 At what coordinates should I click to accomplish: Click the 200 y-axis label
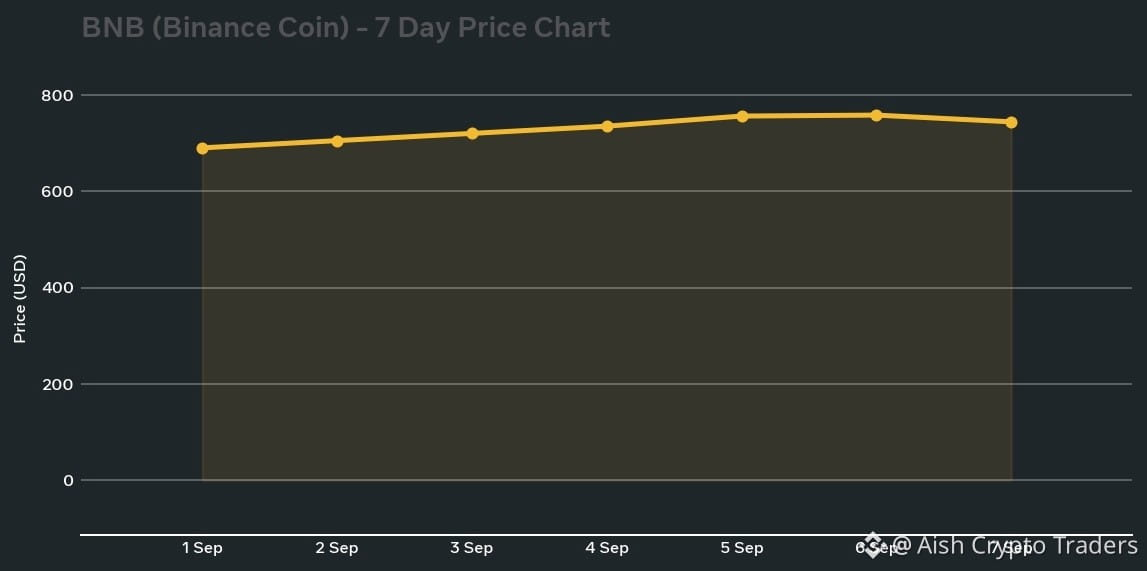pyautogui.click(x=57, y=384)
